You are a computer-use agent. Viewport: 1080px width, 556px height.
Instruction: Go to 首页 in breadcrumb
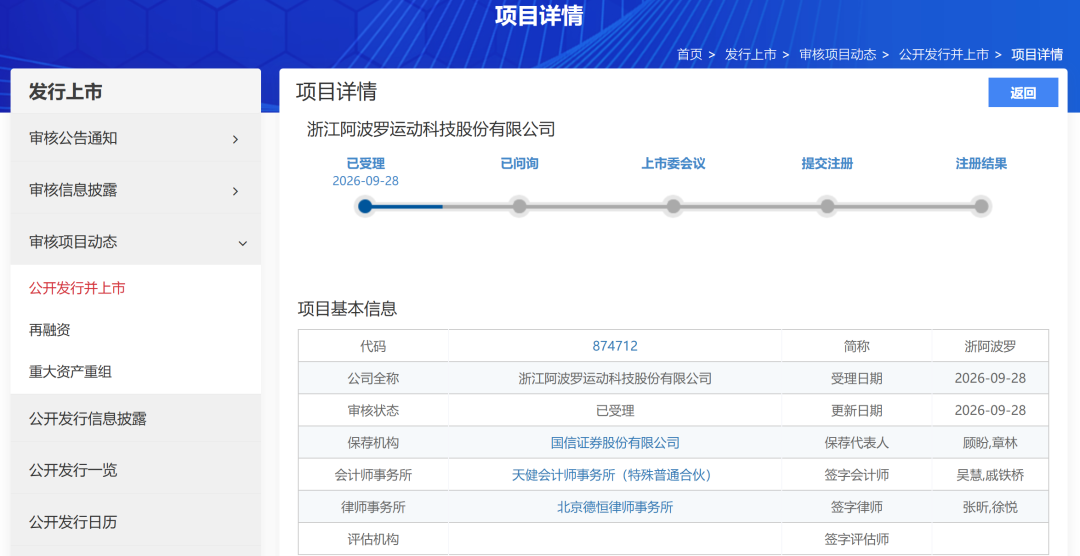689,54
